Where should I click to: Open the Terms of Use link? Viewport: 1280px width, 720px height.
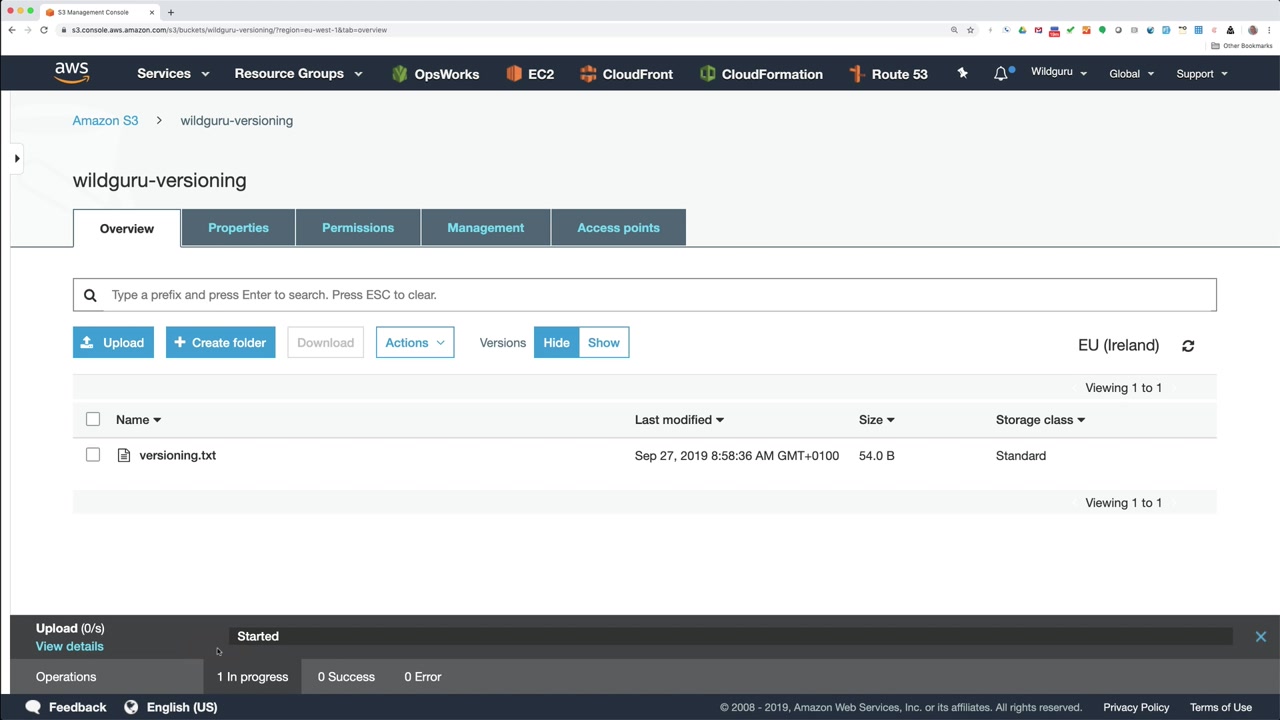[1221, 707]
